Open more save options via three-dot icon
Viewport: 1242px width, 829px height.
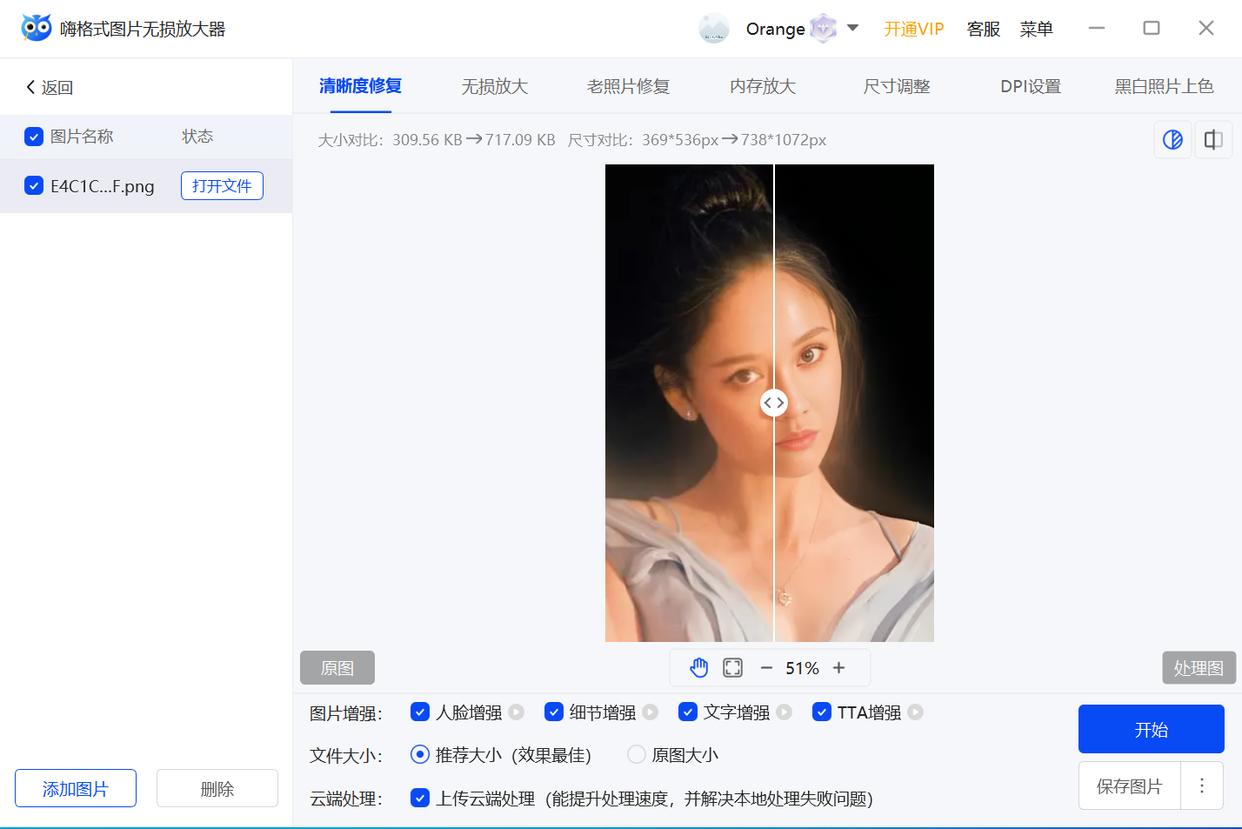point(1201,786)
